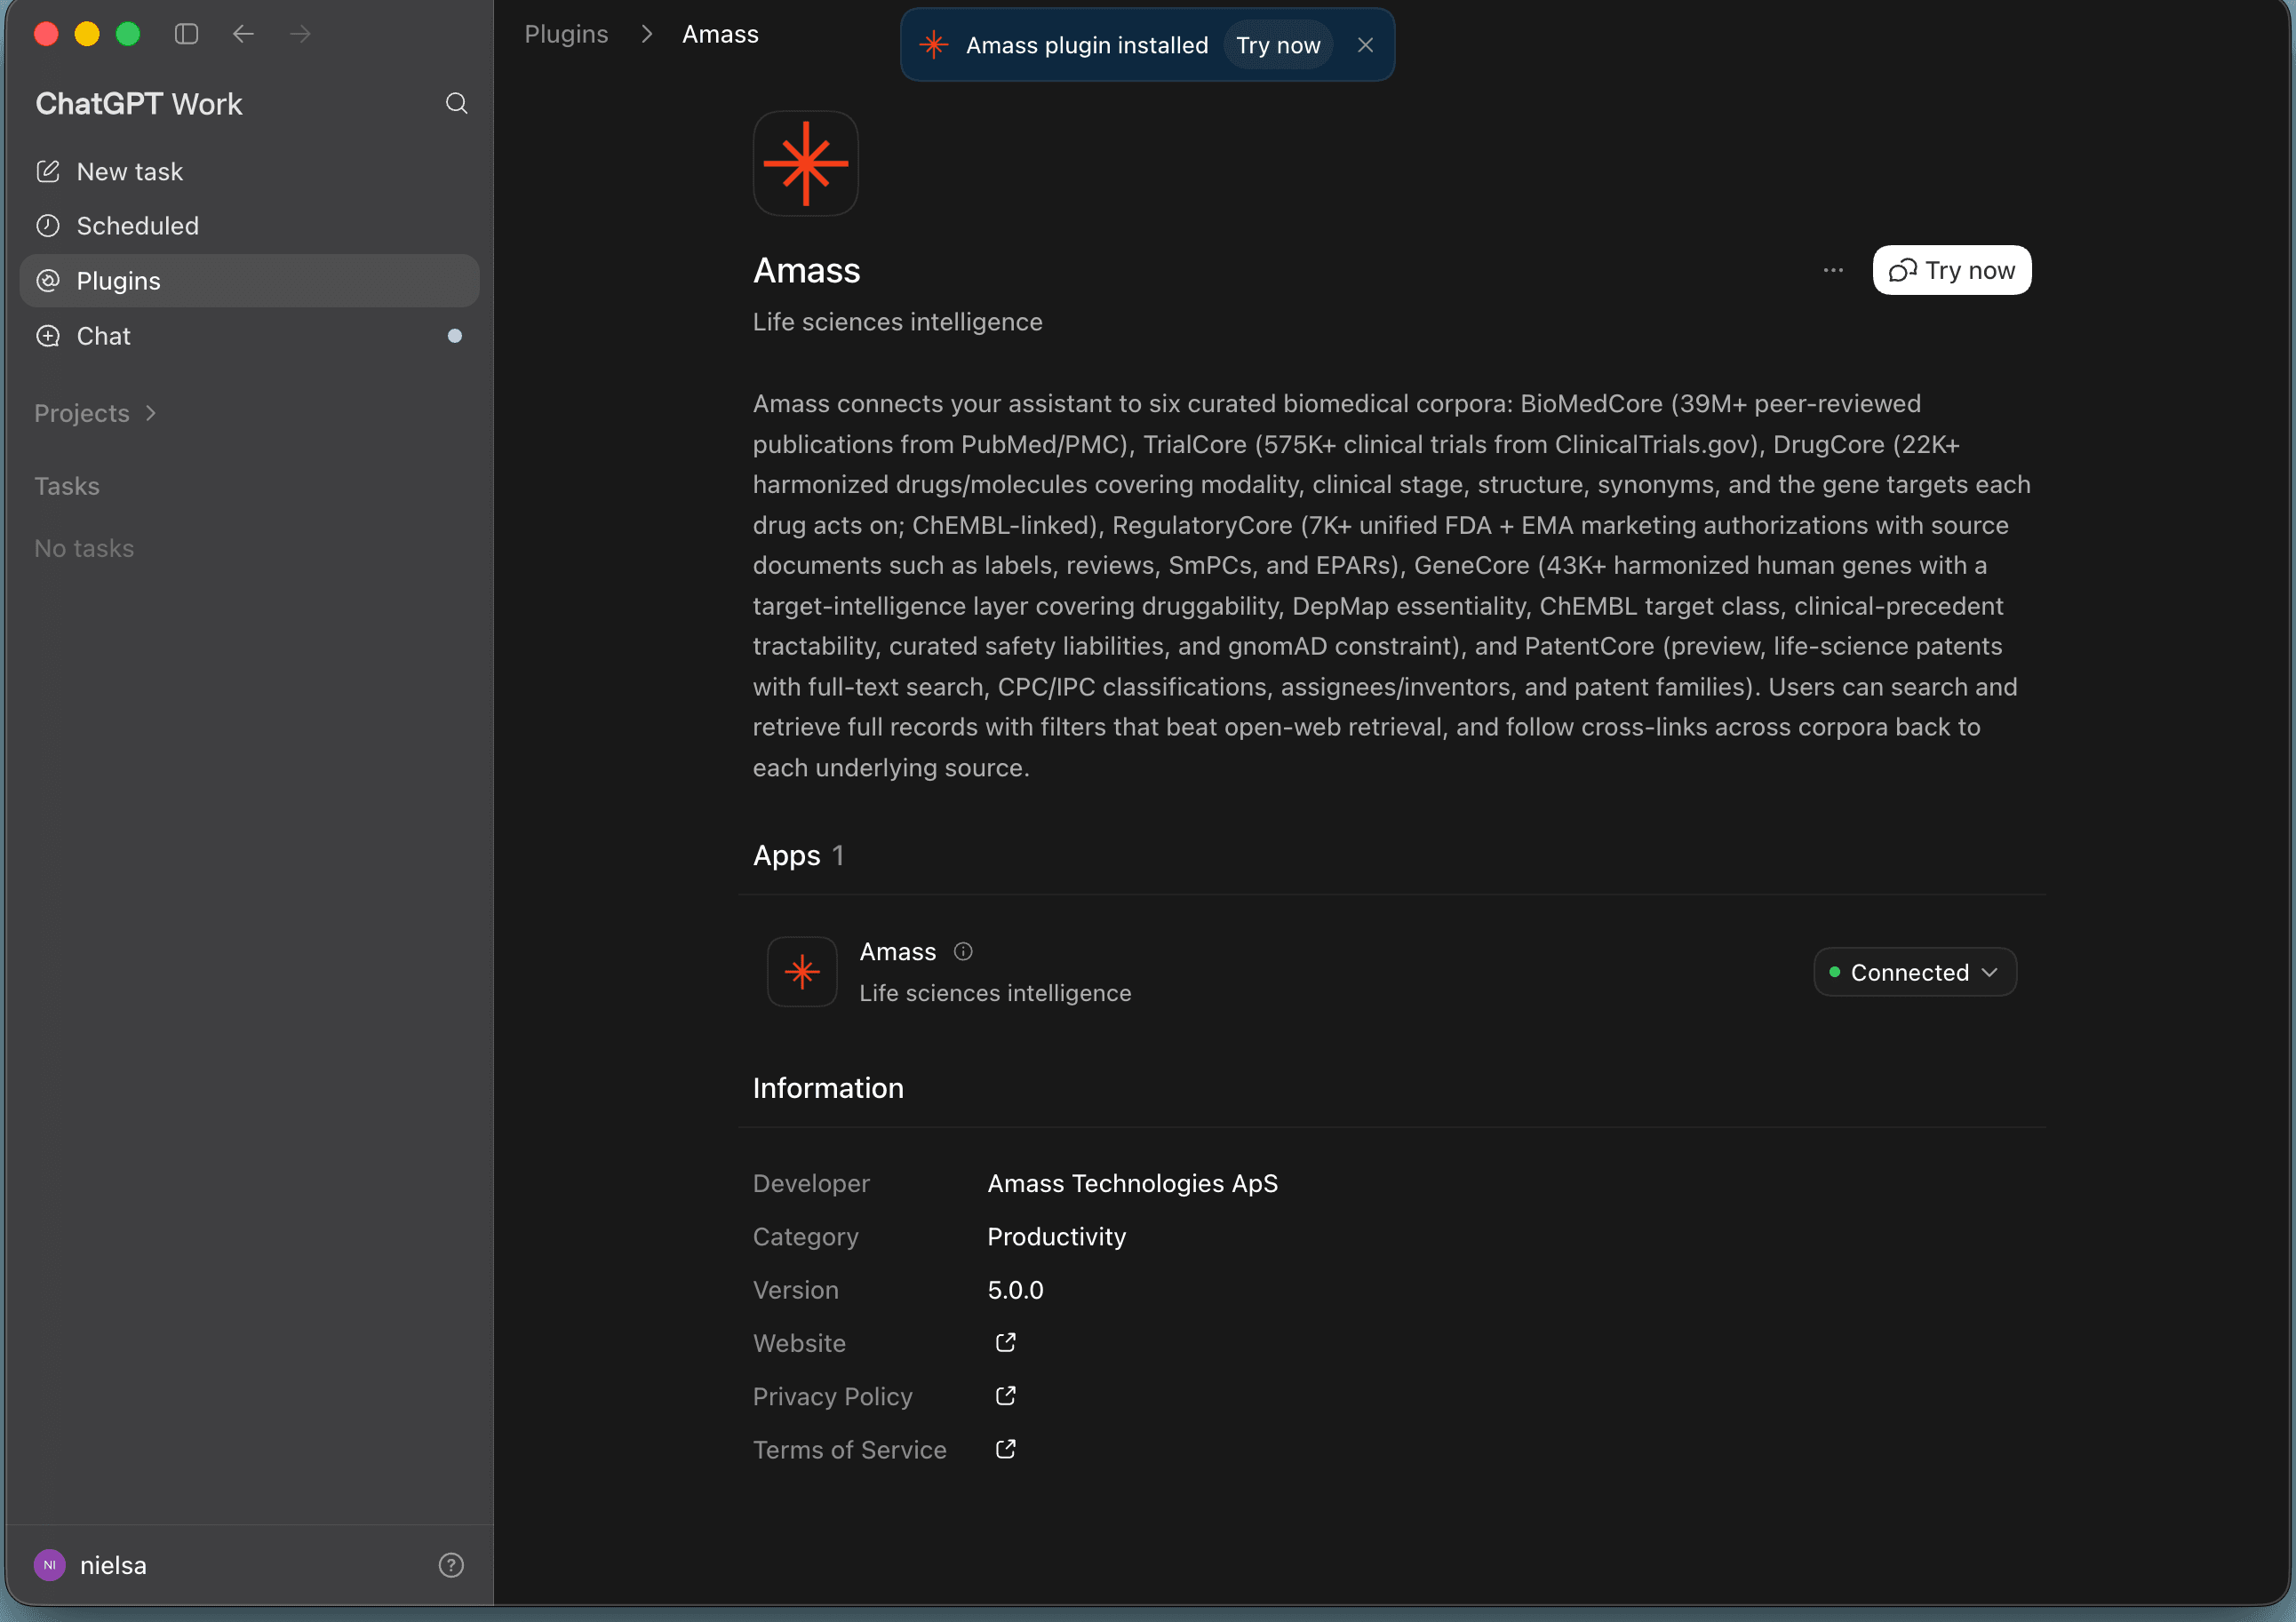Dismiss the Amass plugin installed notification
This screenshot has height=1622, width=2296.
pos(1365,45)
